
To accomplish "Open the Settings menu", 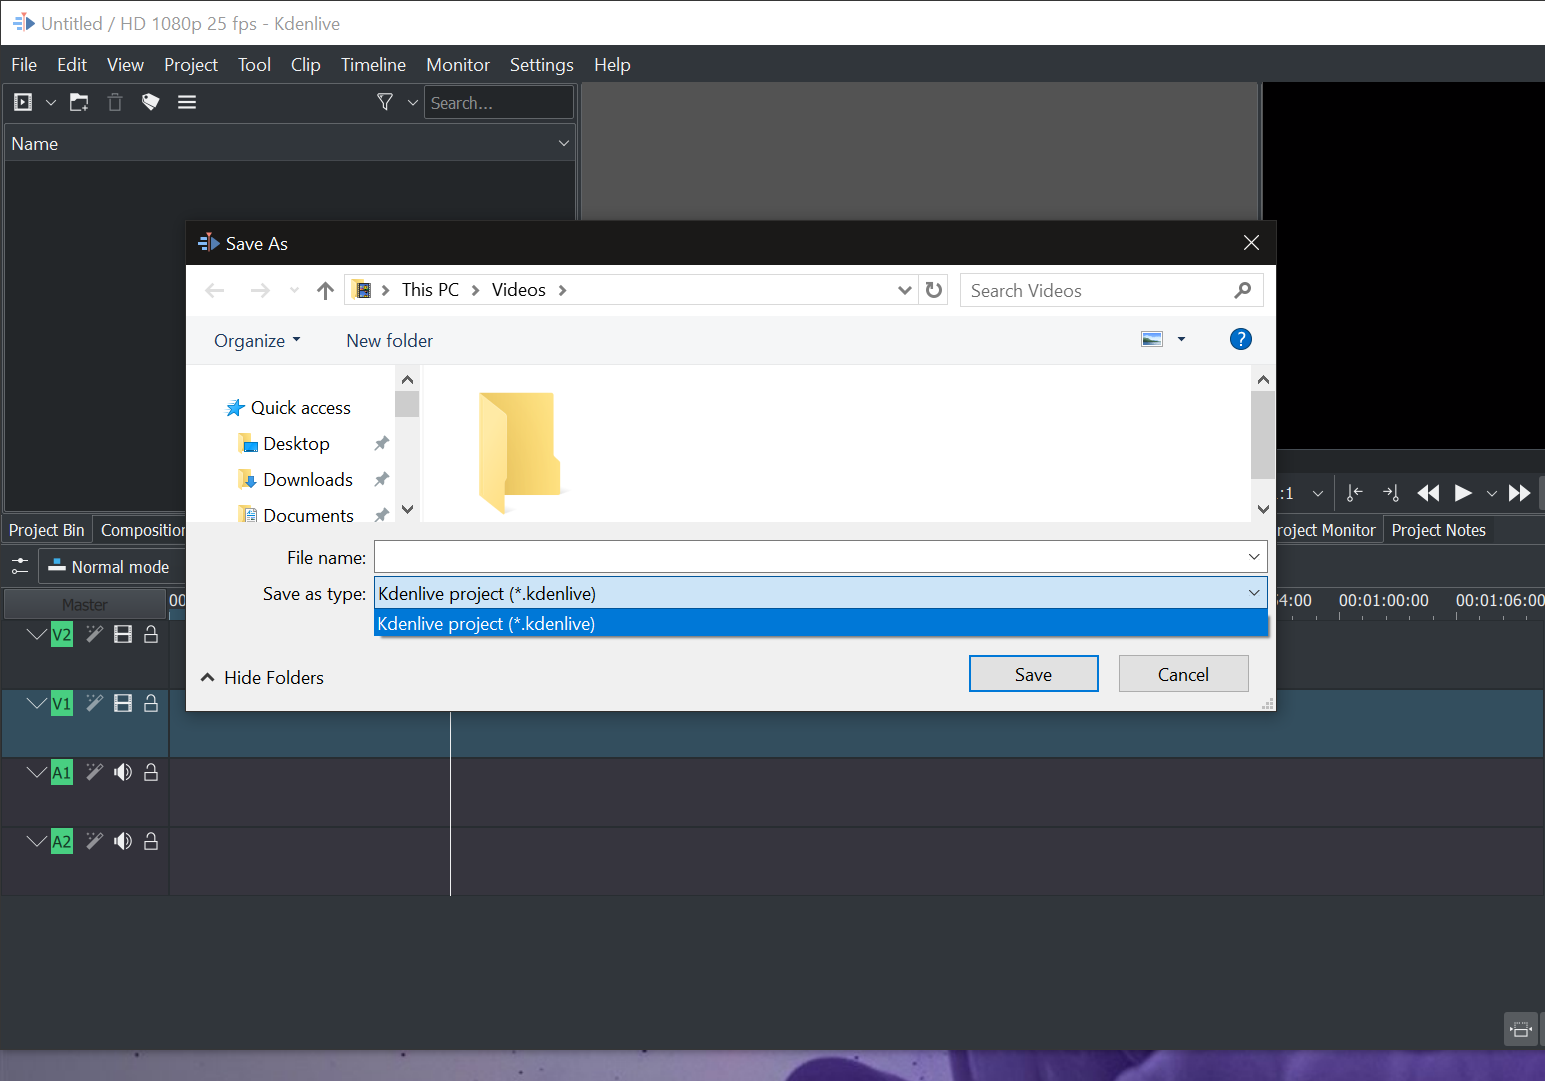I will coord(542,64).
